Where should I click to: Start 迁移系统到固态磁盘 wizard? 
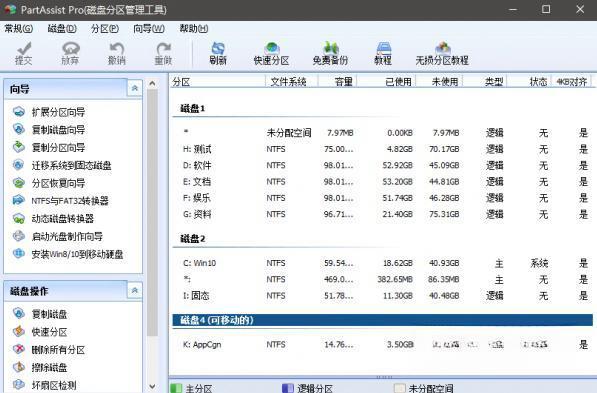(x=62, y=165)
